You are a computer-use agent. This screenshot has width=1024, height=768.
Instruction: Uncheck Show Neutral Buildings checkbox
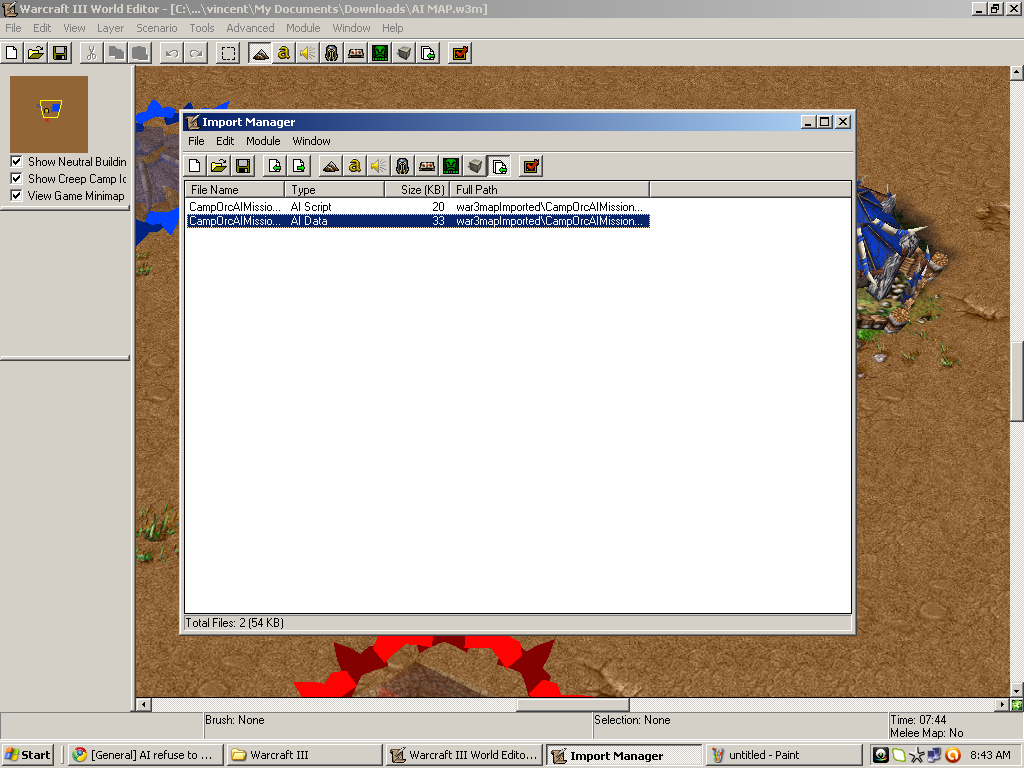[16, 161]
